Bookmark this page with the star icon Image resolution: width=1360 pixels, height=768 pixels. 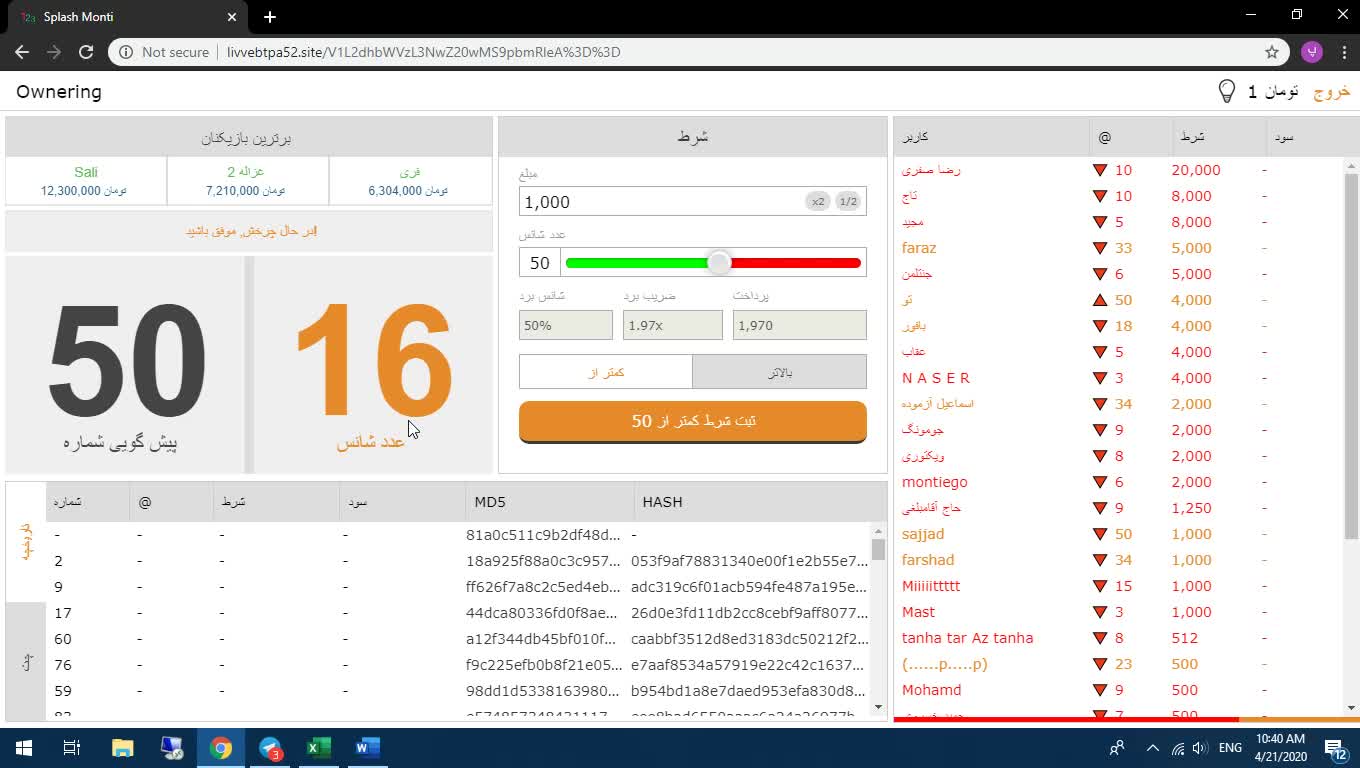tap(1272, 52)
